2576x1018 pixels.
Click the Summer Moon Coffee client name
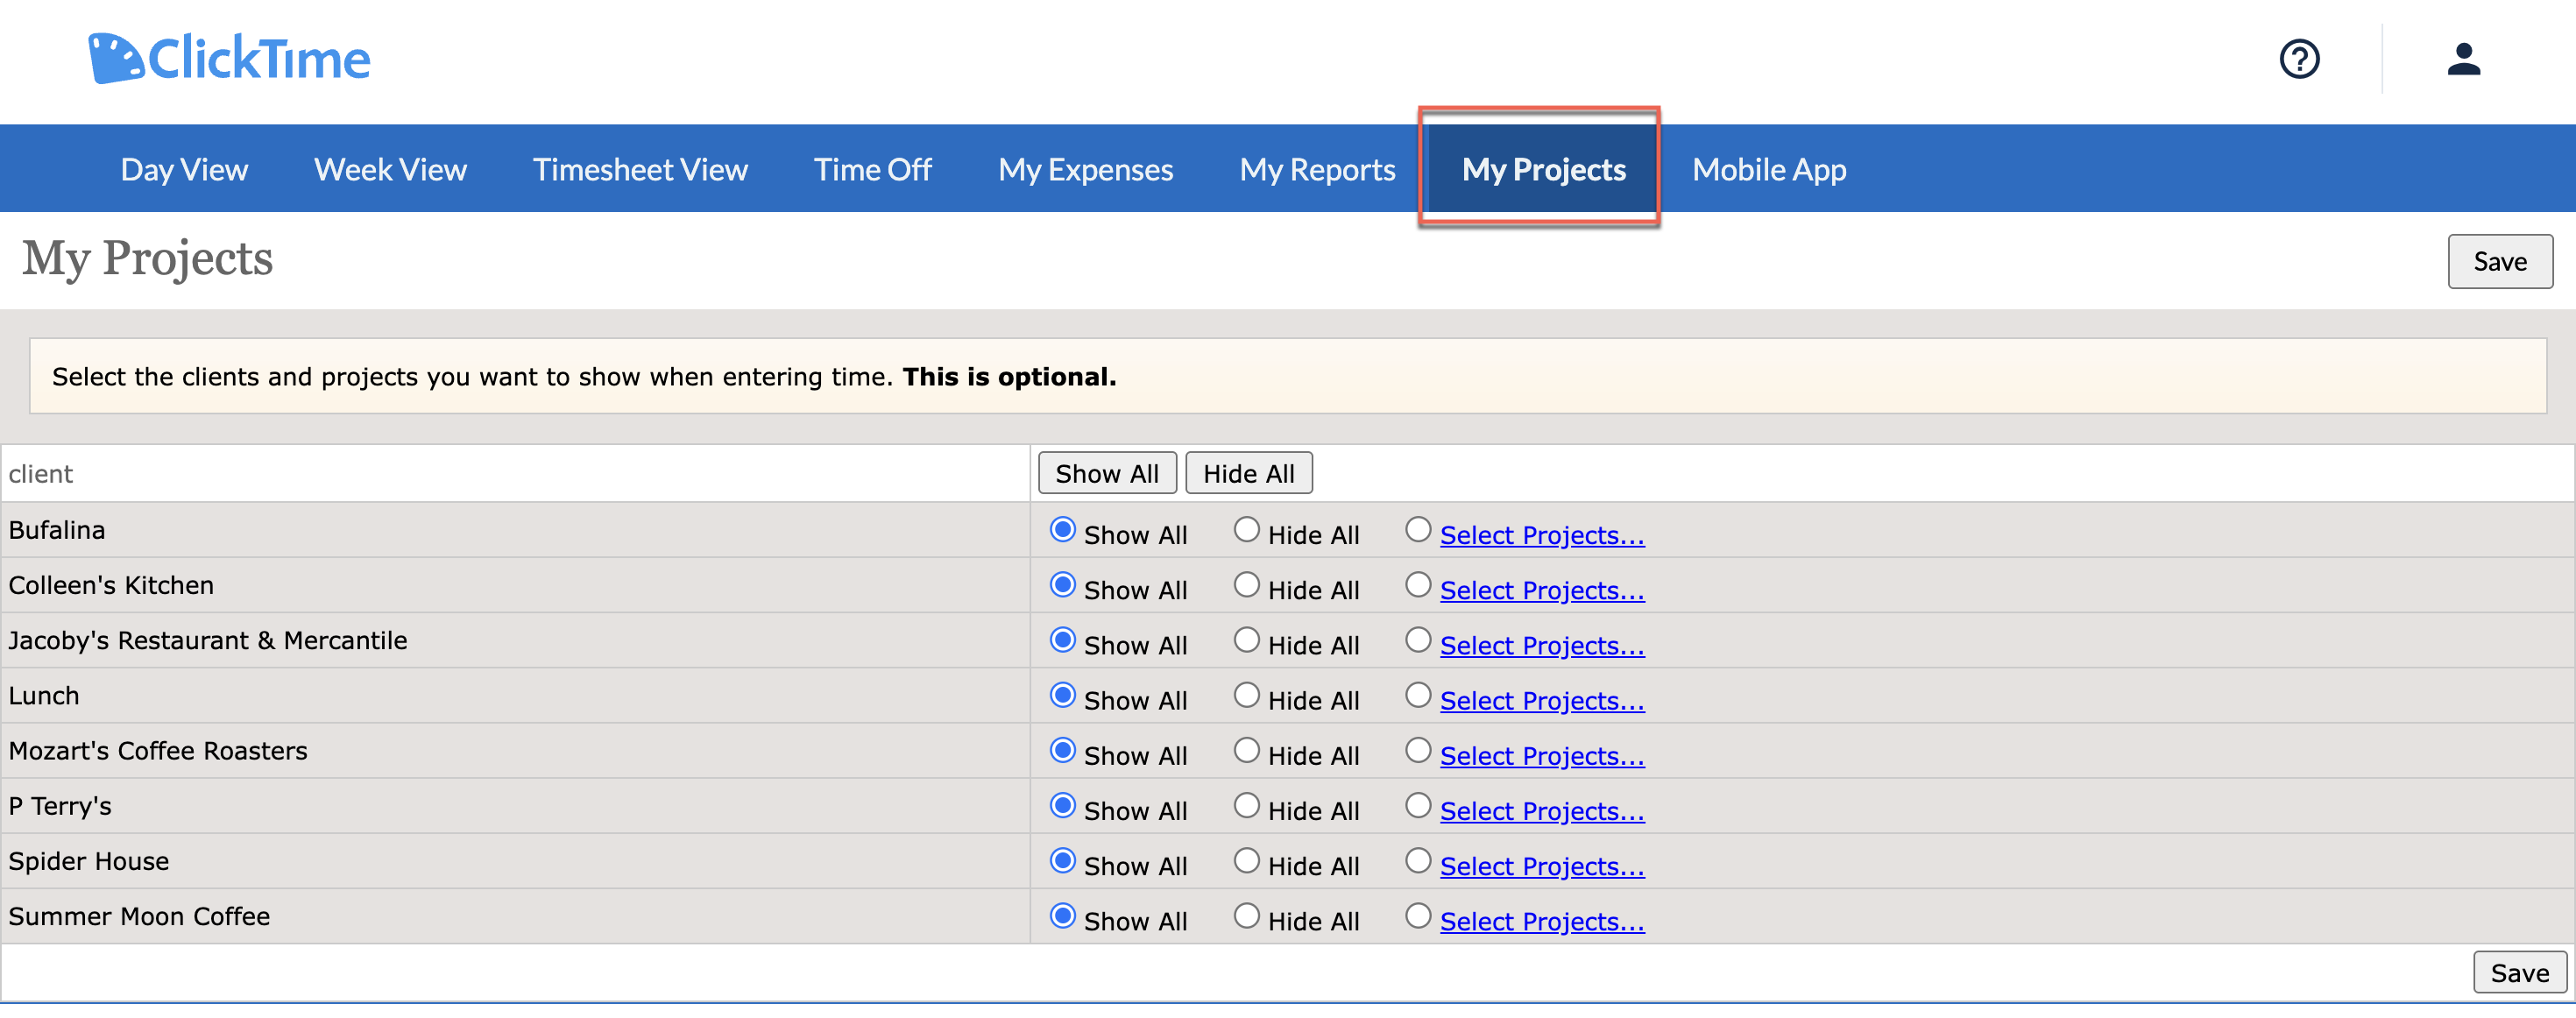pyautogui.click(x=139, y=916)
